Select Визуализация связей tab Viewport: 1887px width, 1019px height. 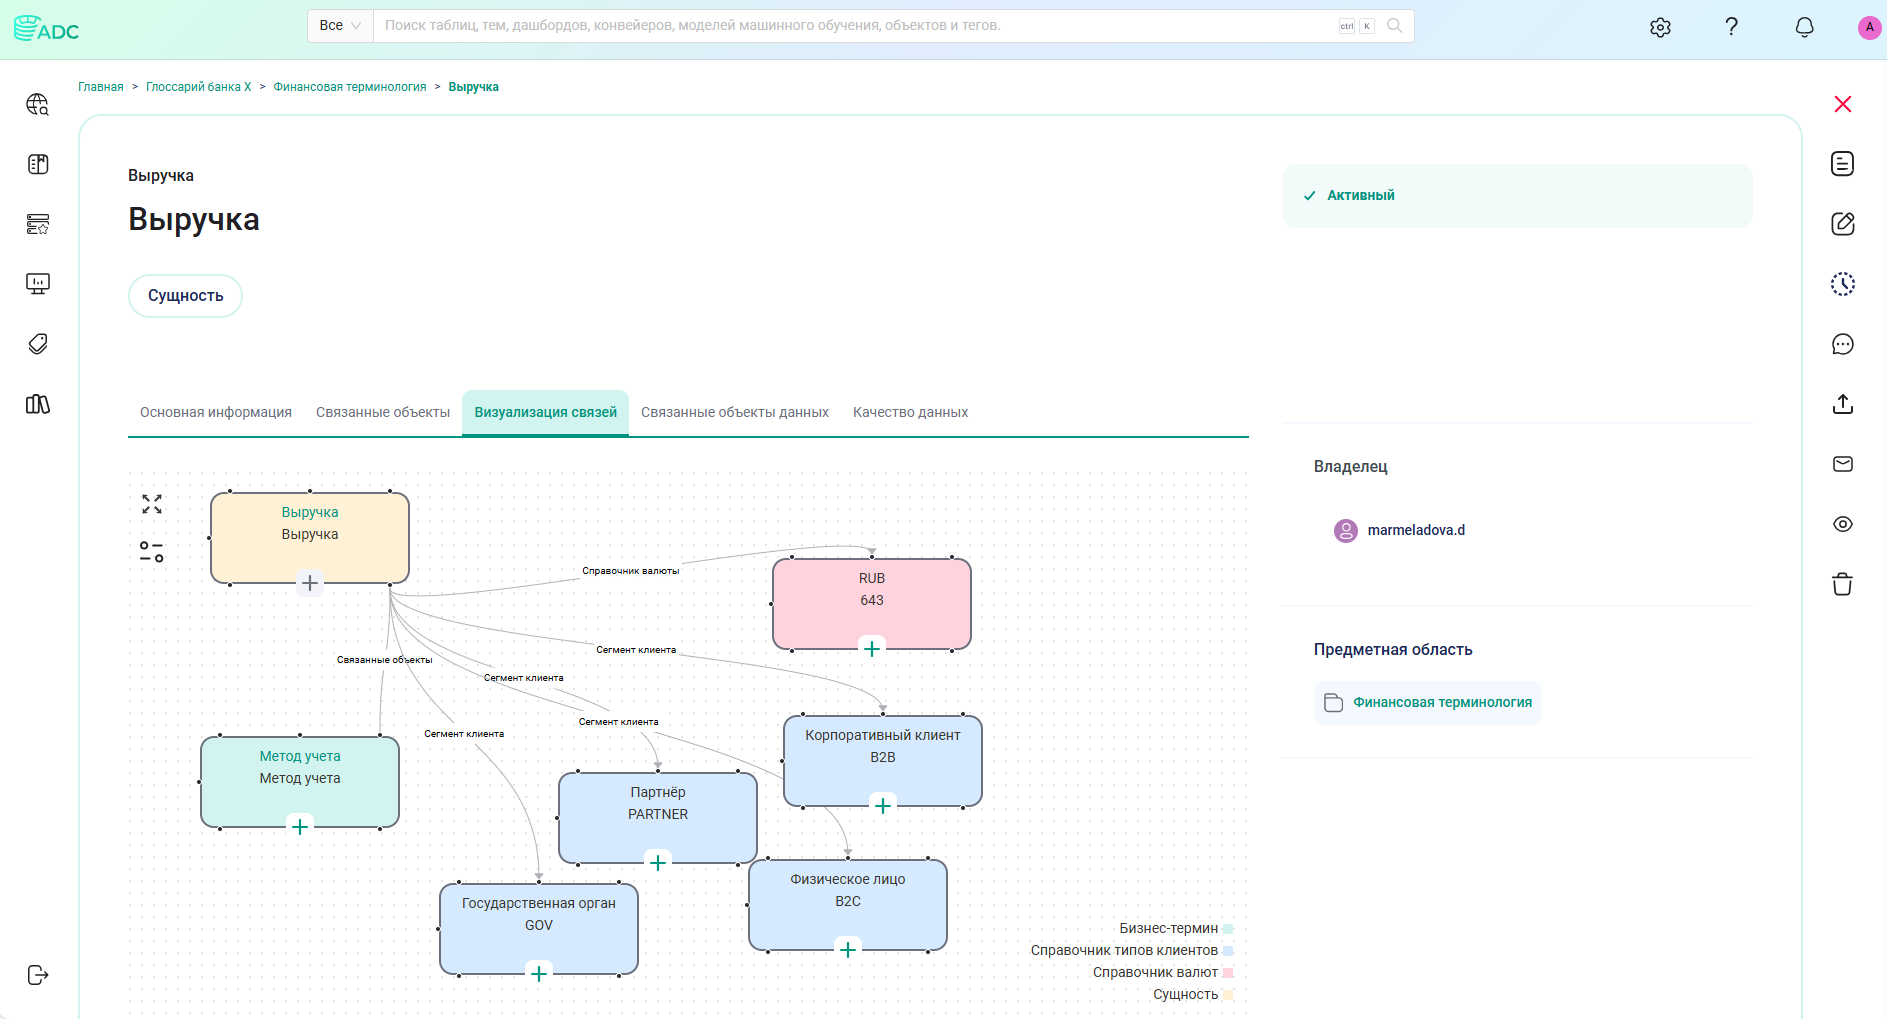coord(546,412)
